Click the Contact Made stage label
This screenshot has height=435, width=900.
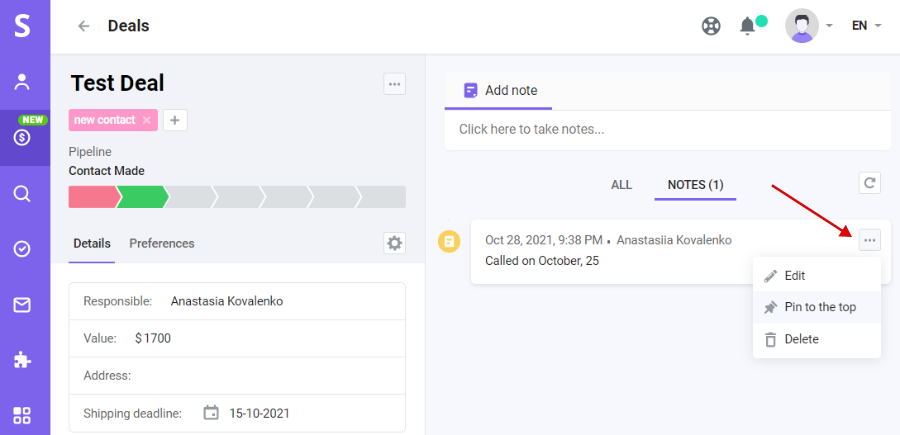point(107,171)
